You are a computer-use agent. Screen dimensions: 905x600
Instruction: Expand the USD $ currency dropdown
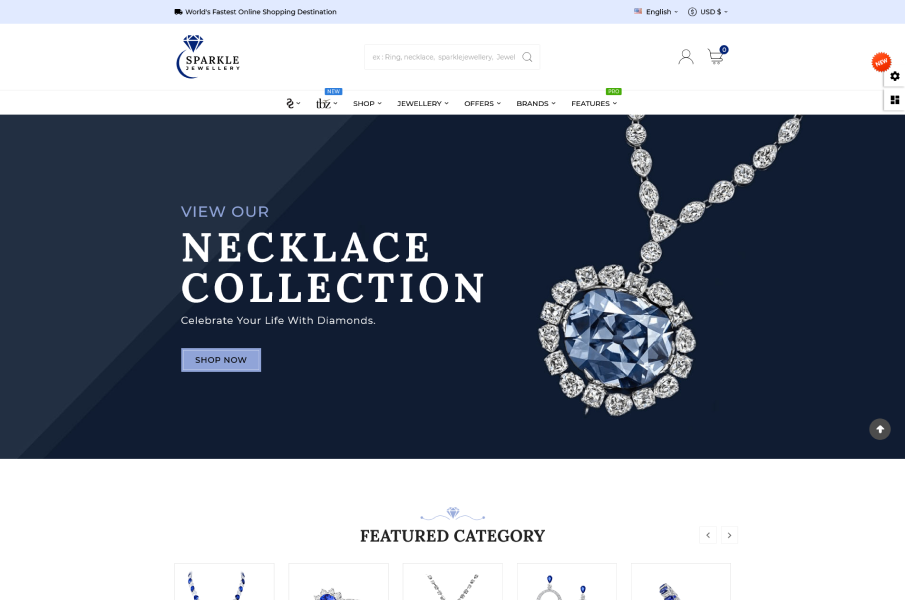click(x=708, y=12)
